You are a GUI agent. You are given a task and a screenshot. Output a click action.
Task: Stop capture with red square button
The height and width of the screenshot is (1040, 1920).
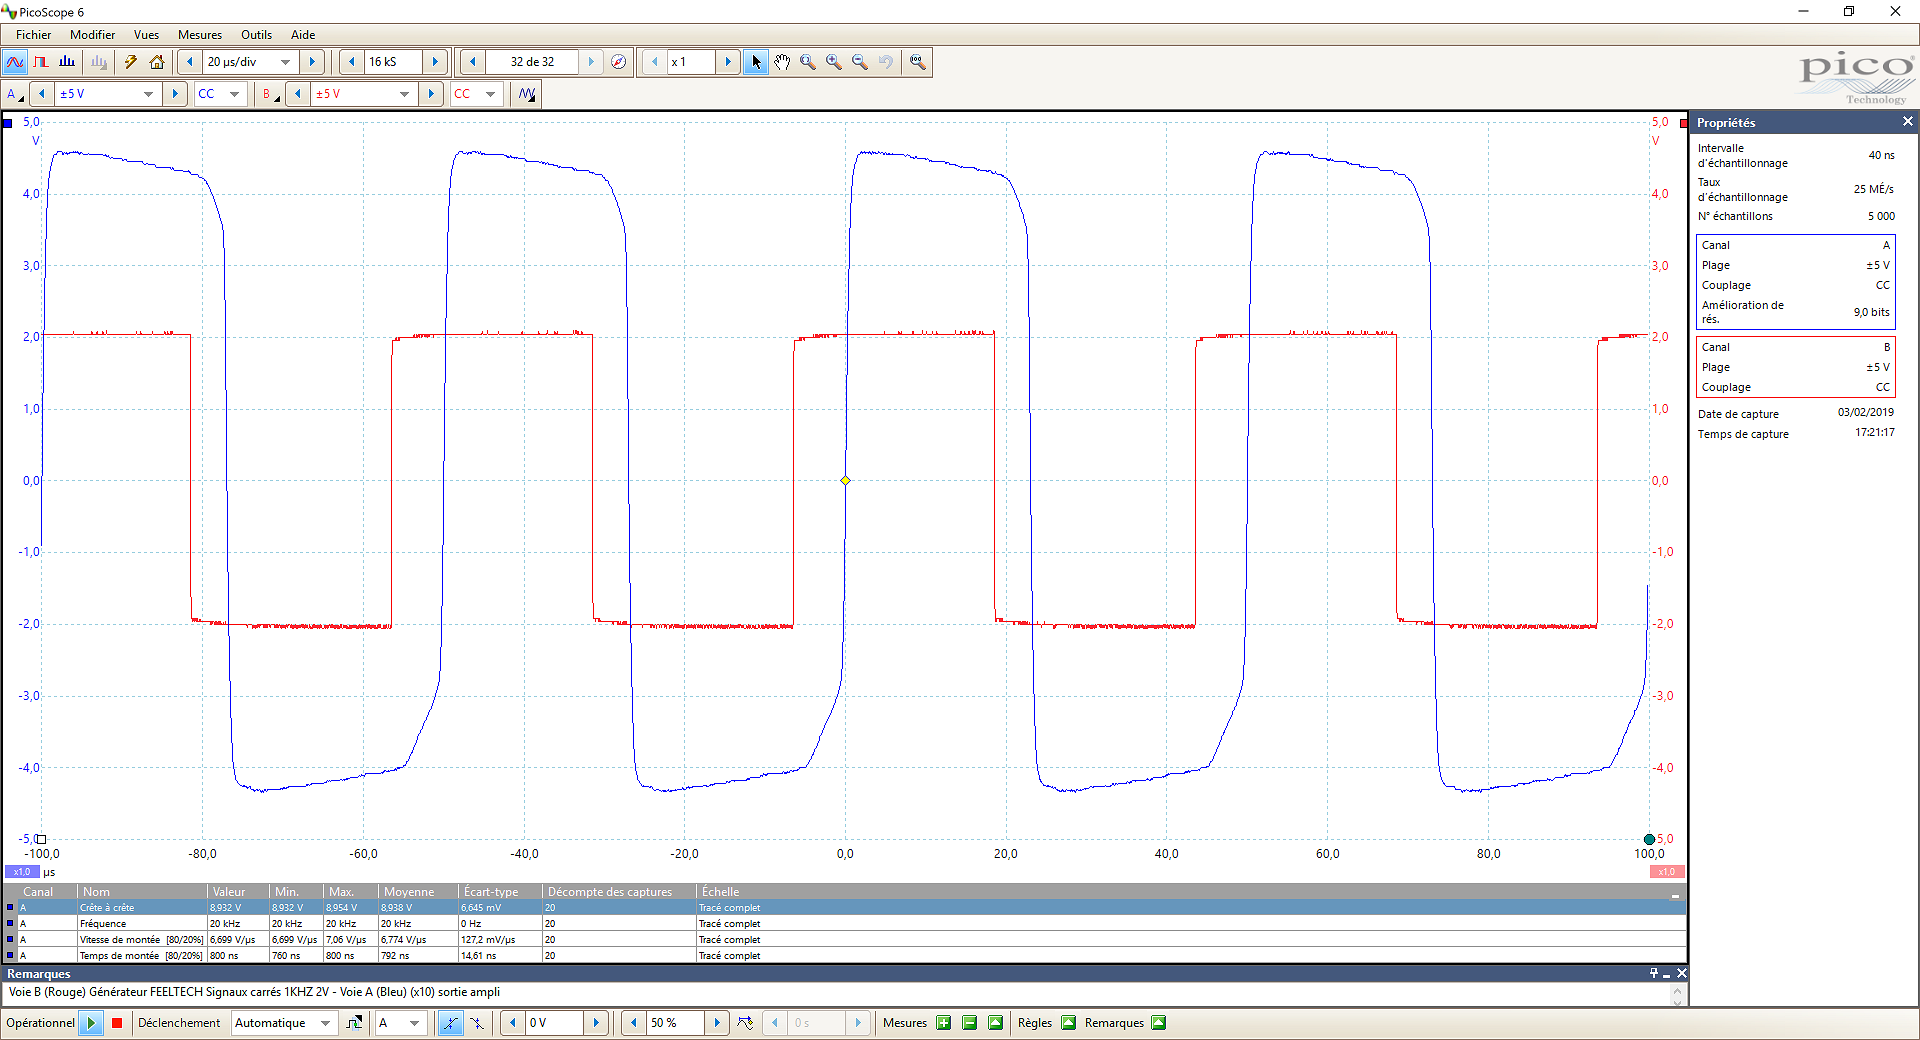point(117,1023)
